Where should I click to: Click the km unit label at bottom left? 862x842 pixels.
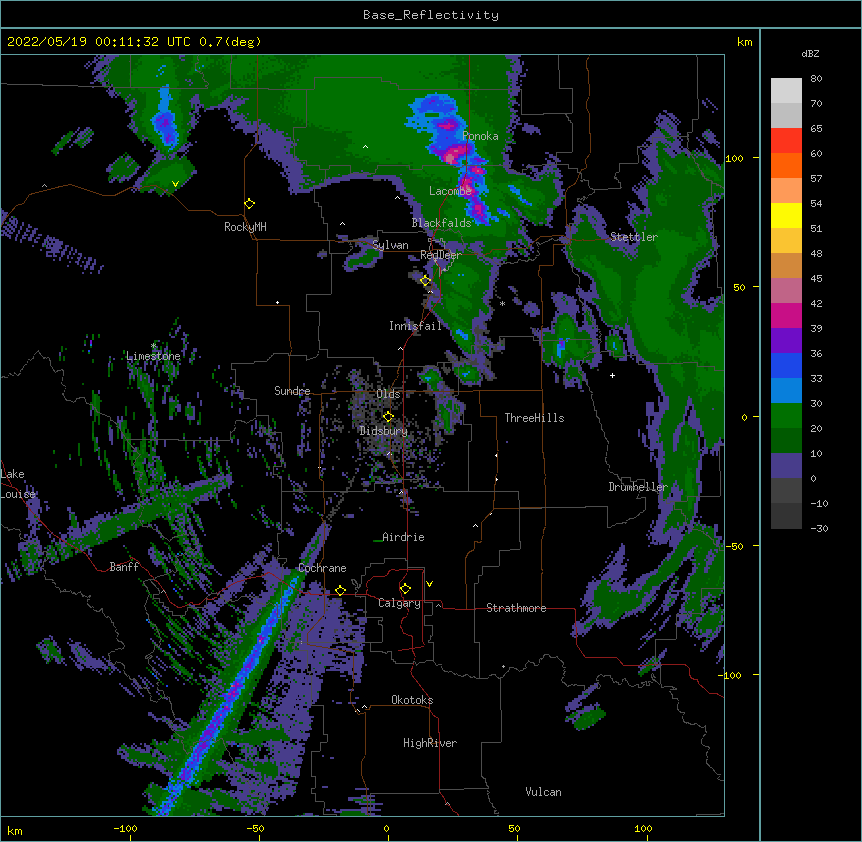tap(15, 830)
